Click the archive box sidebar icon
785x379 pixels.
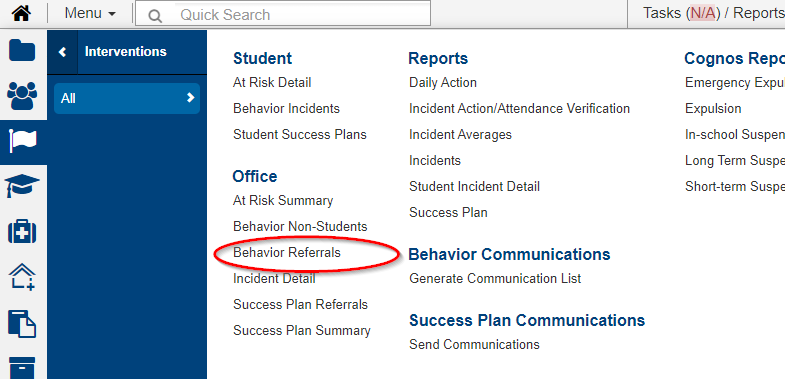pyautogui.click(x=22, y=367)
